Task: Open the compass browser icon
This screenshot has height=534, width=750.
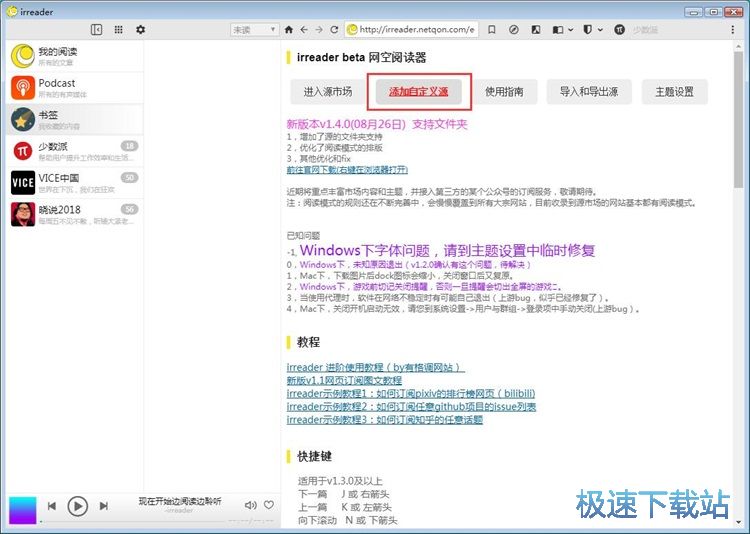Action: (514, 30)
